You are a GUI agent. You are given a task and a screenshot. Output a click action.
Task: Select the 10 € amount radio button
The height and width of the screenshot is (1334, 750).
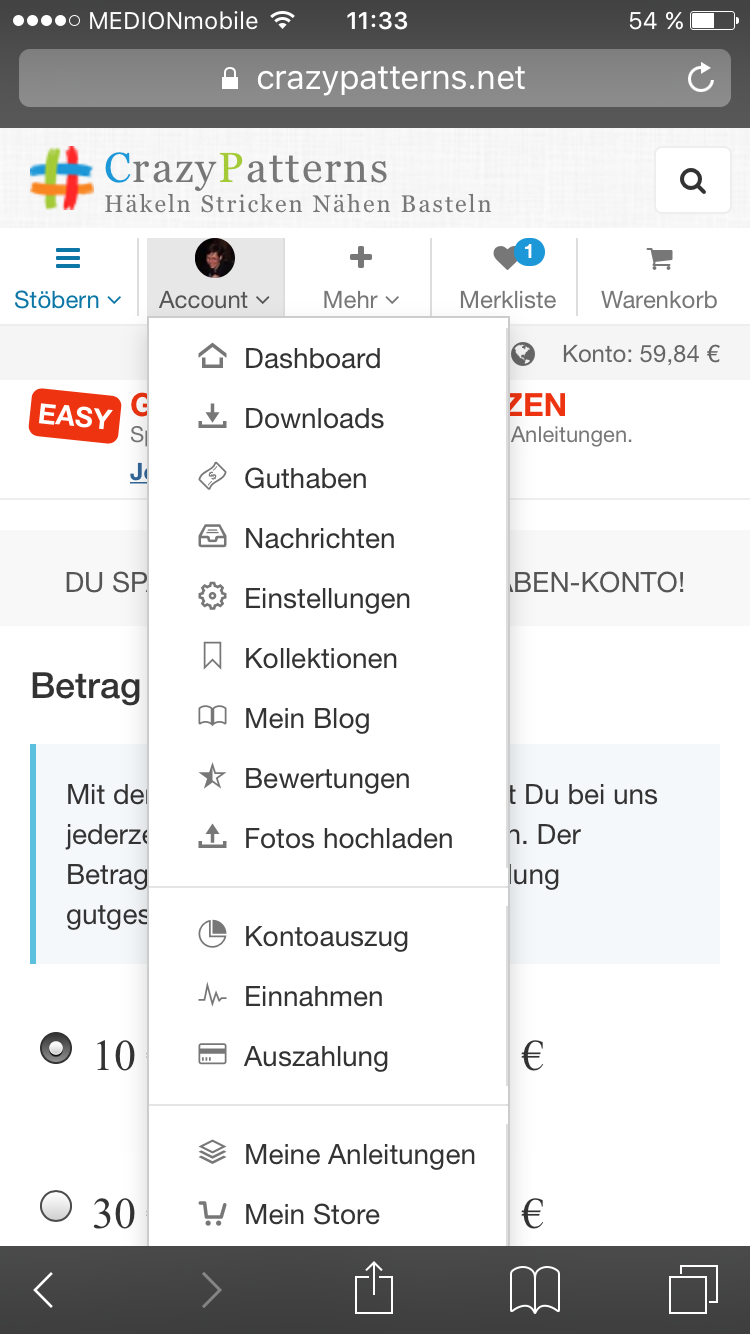coord(56,1049)
